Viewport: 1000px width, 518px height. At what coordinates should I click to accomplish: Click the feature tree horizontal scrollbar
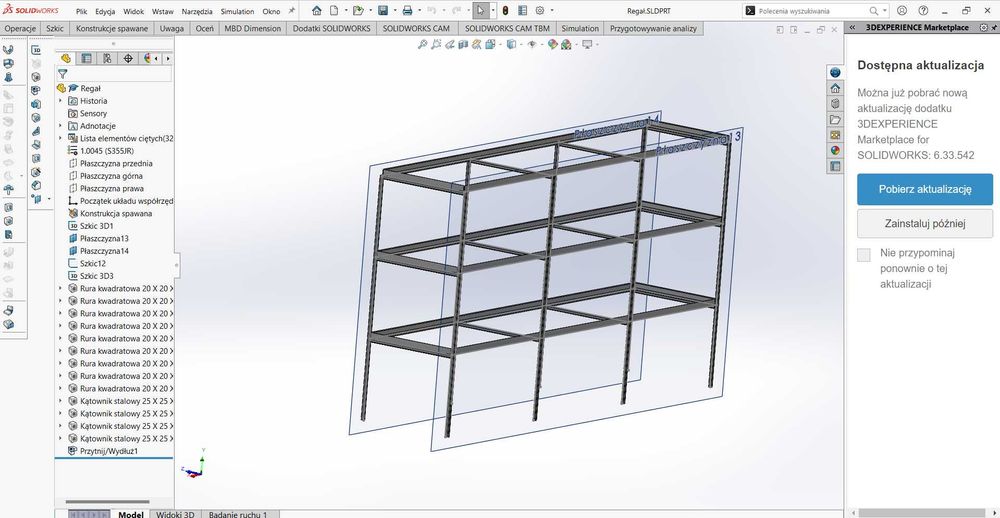(x=107, y=502)
